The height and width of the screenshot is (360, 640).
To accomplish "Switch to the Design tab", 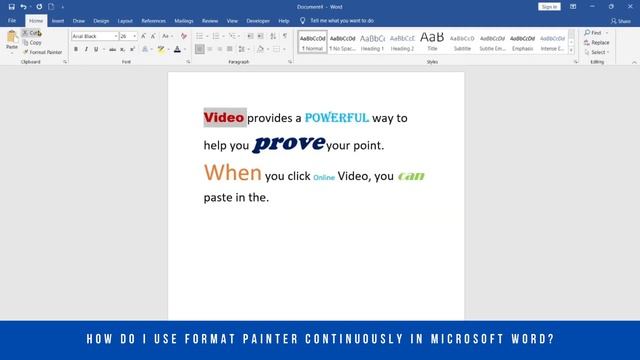I will 101,20.
